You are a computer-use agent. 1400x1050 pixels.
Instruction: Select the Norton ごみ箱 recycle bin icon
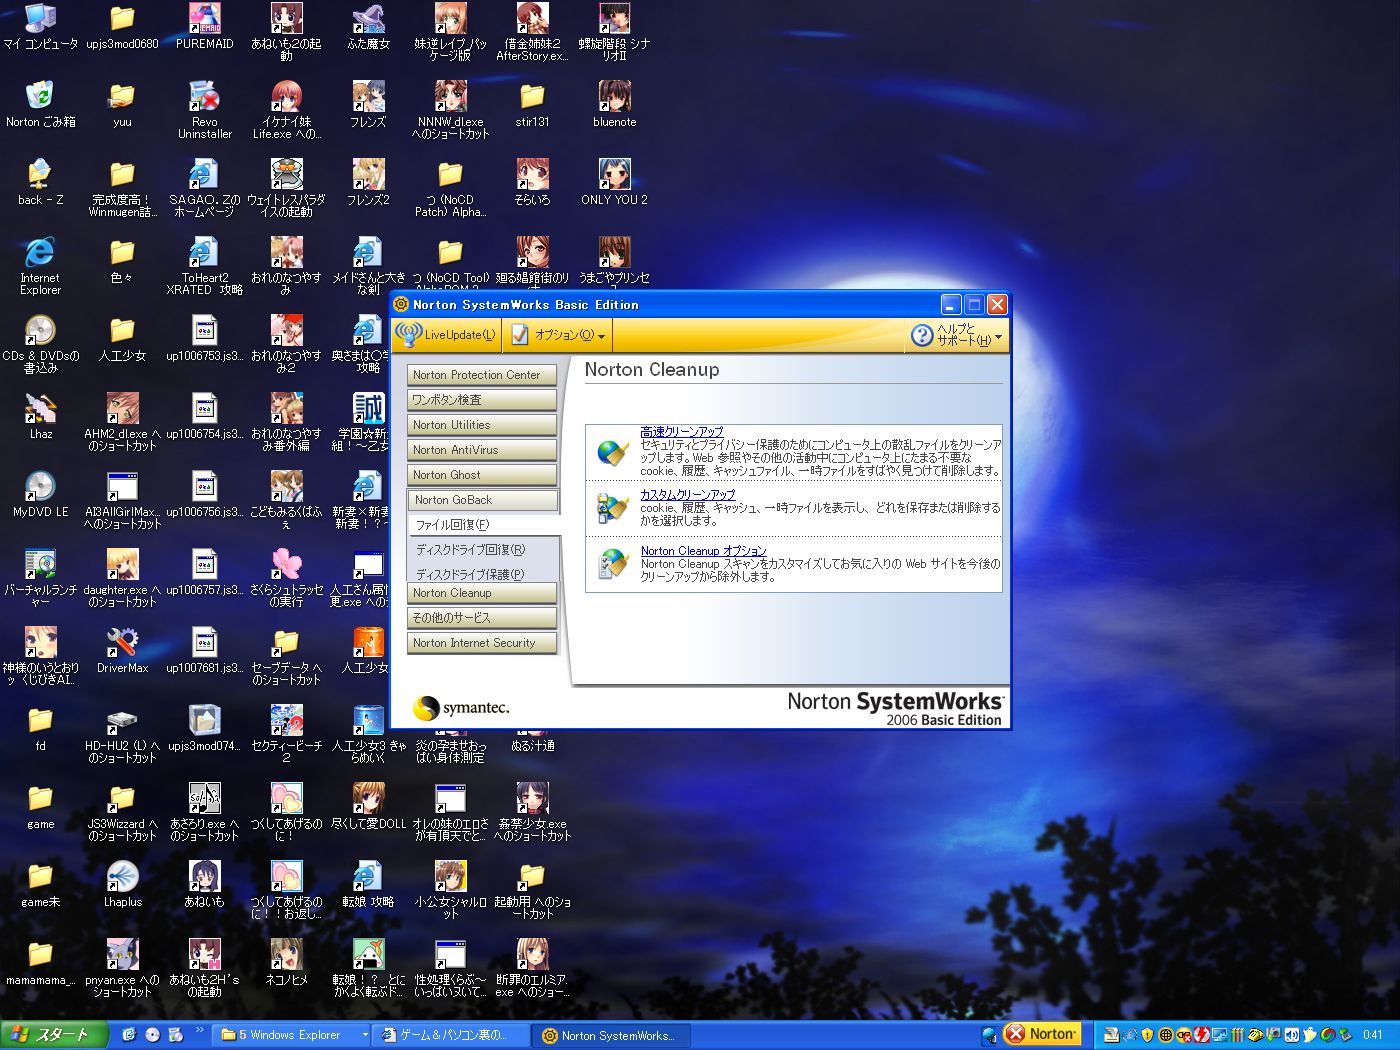tap(40, 104)
